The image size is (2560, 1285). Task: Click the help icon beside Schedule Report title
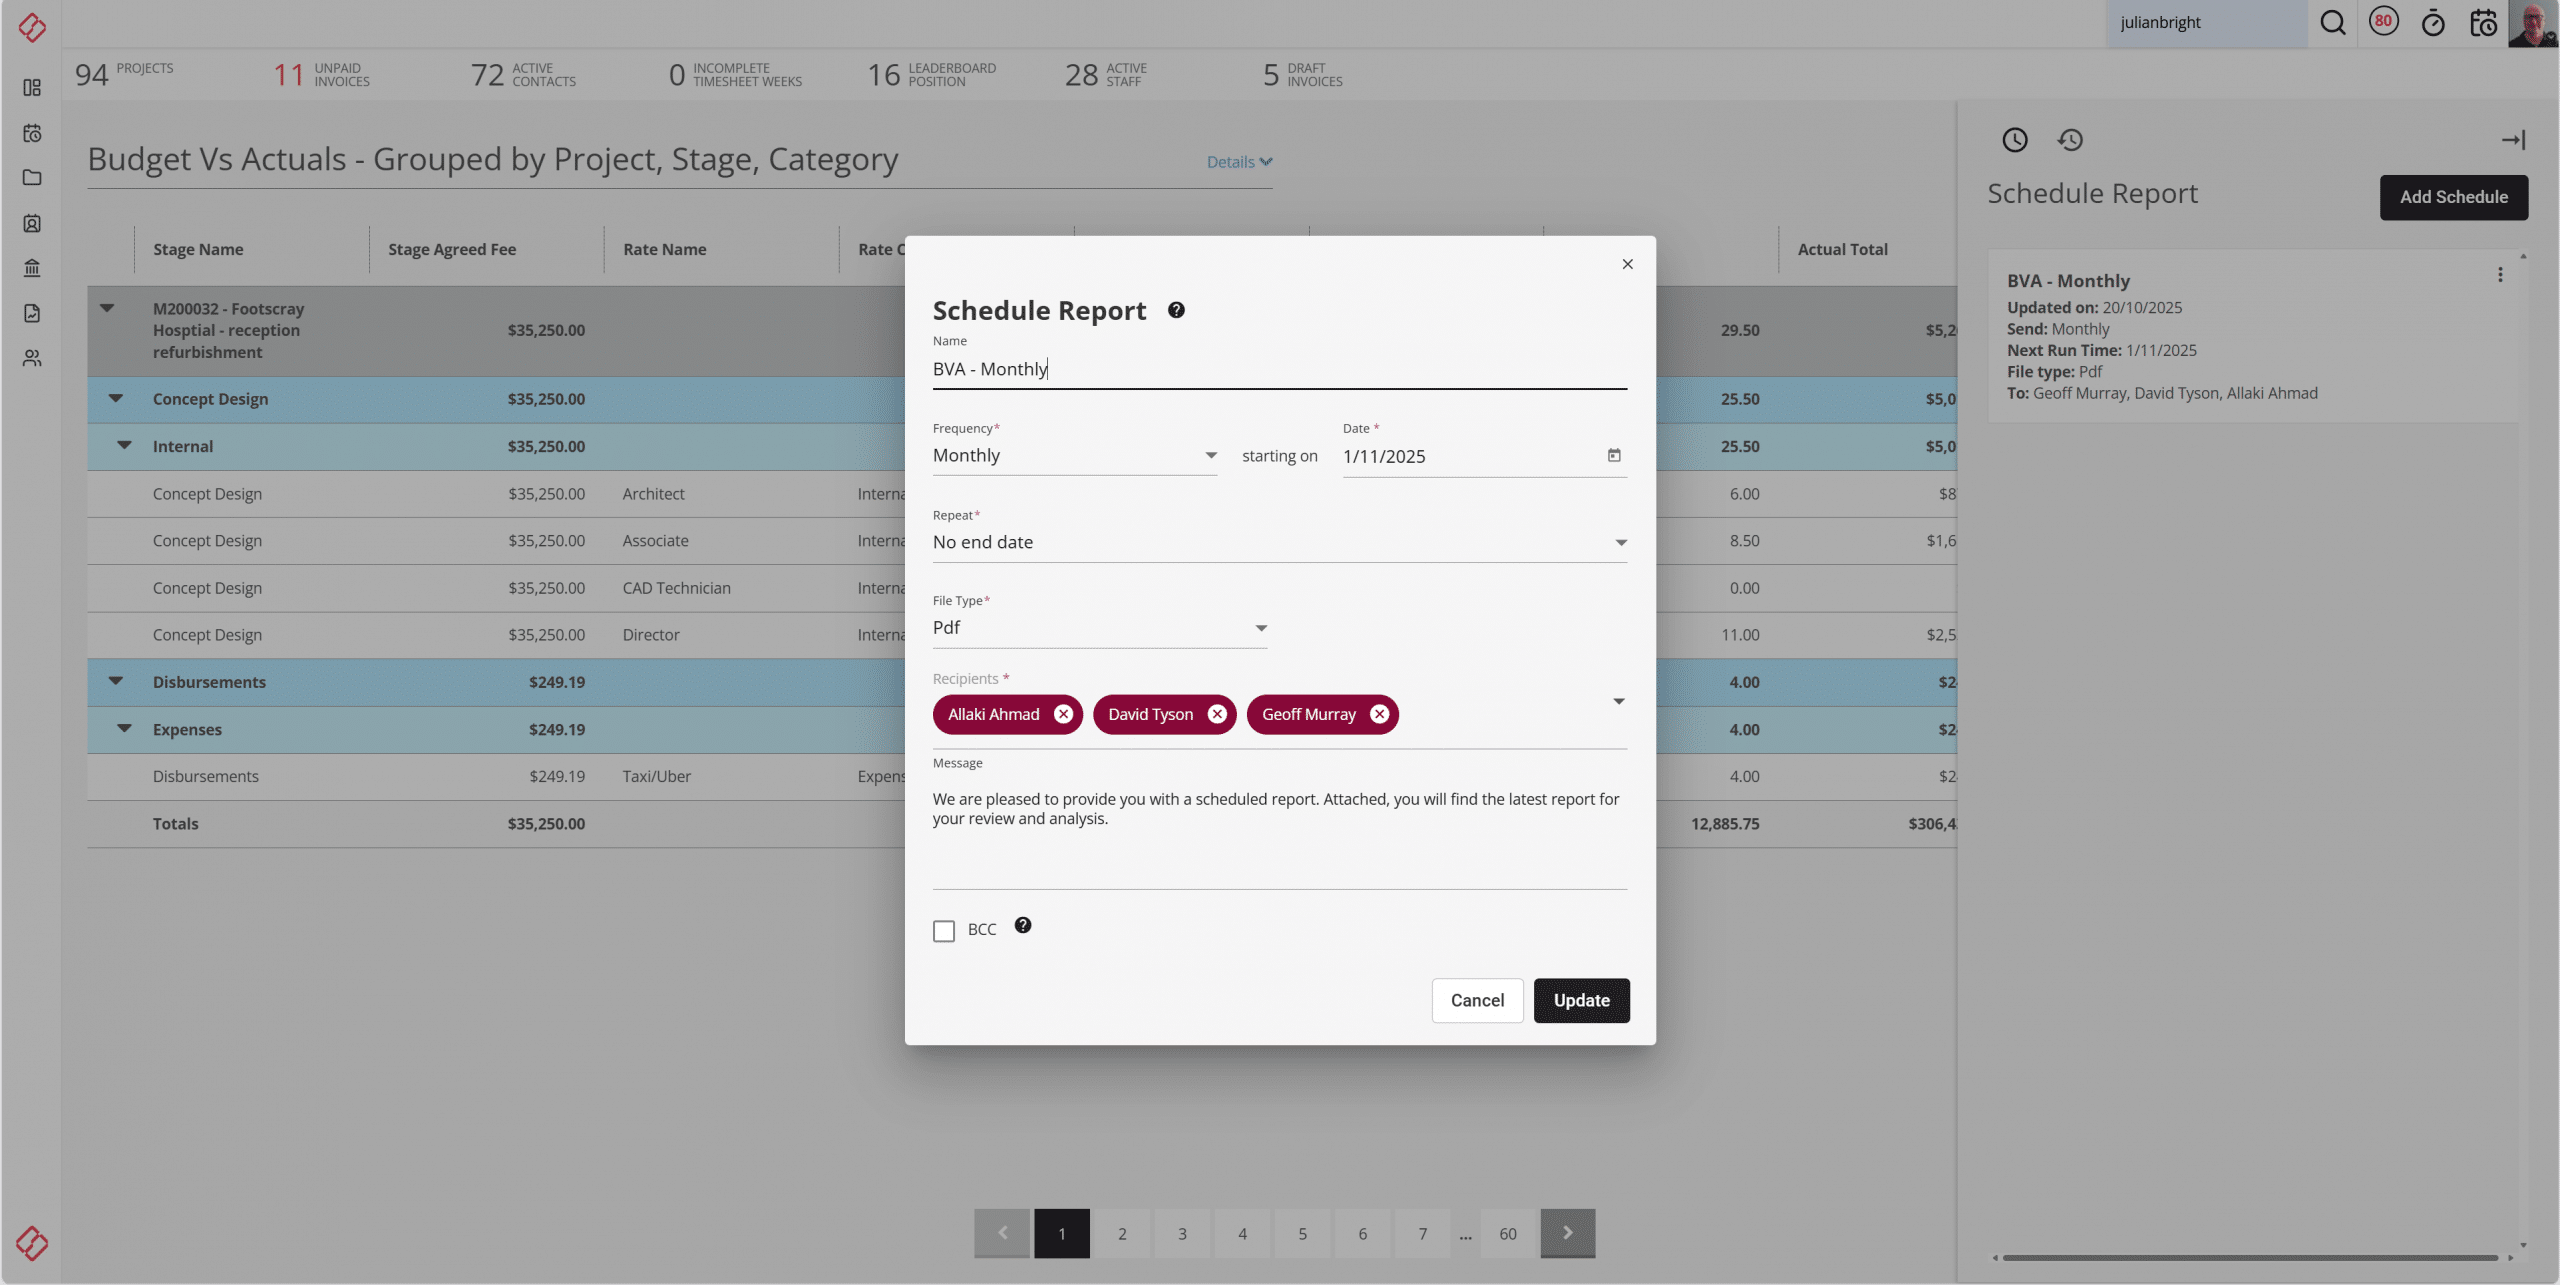click(1176, 310)
